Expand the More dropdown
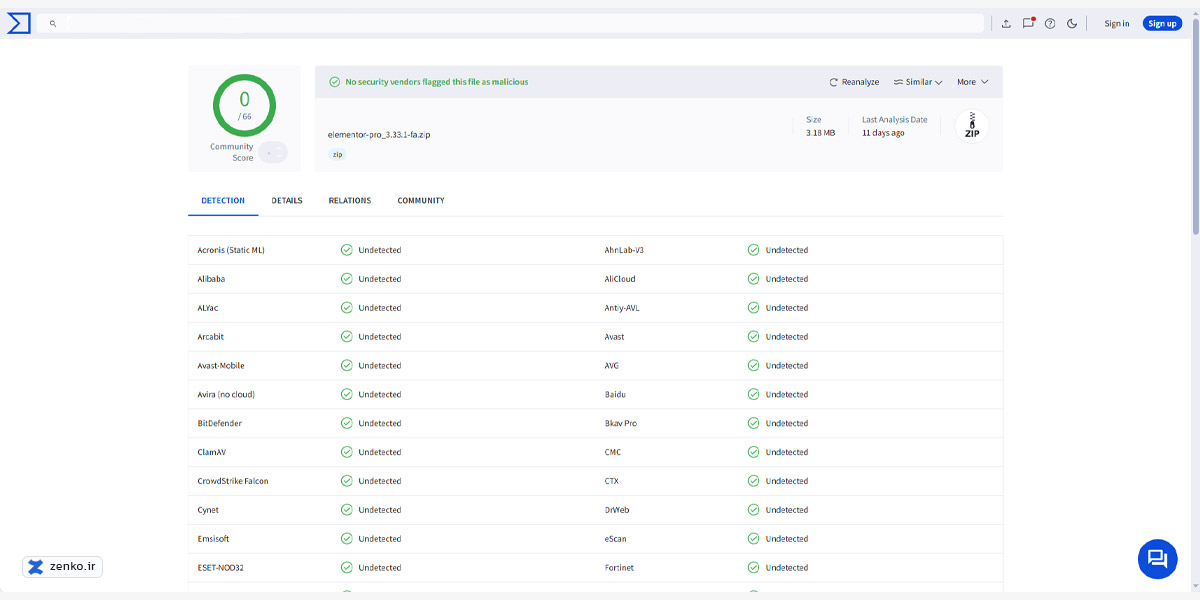The height and width of the screenshot is (600, 1200). 972,82
